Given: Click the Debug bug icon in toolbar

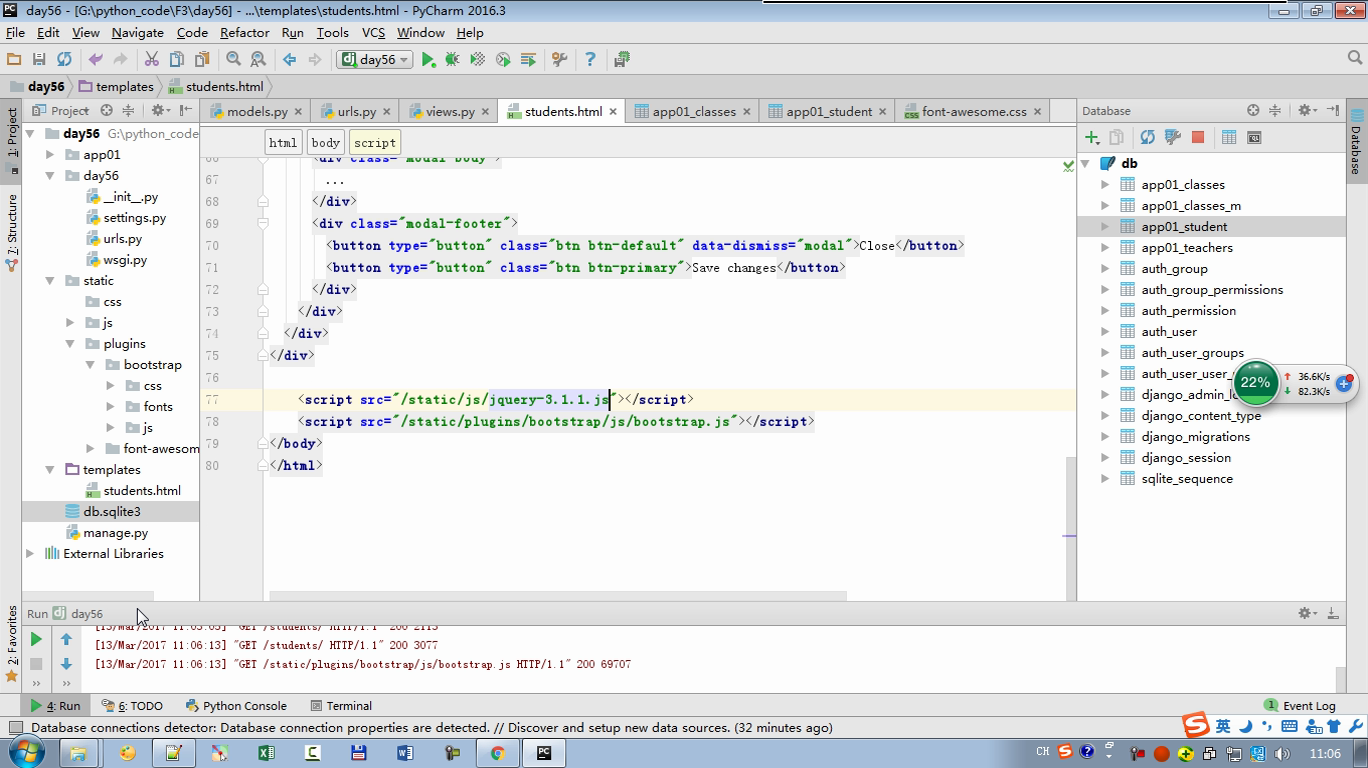Looking at the screenshot, I should point(453,60).
